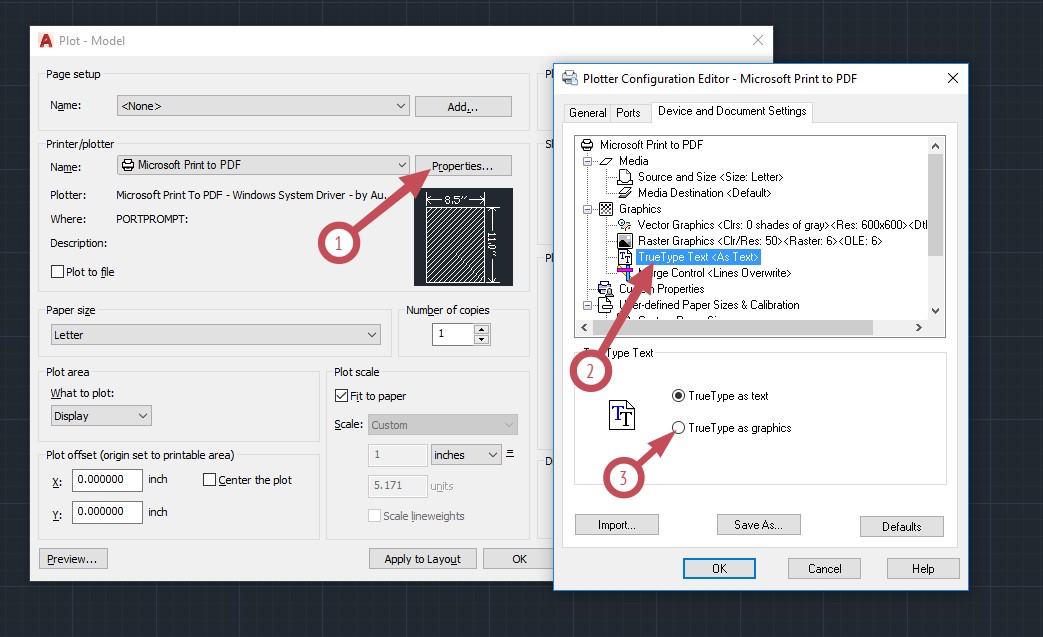Click the Plotter Configuration Editor title icon
The width and height of the screenshot is (1043, 637).
click(x=569, y=78)
